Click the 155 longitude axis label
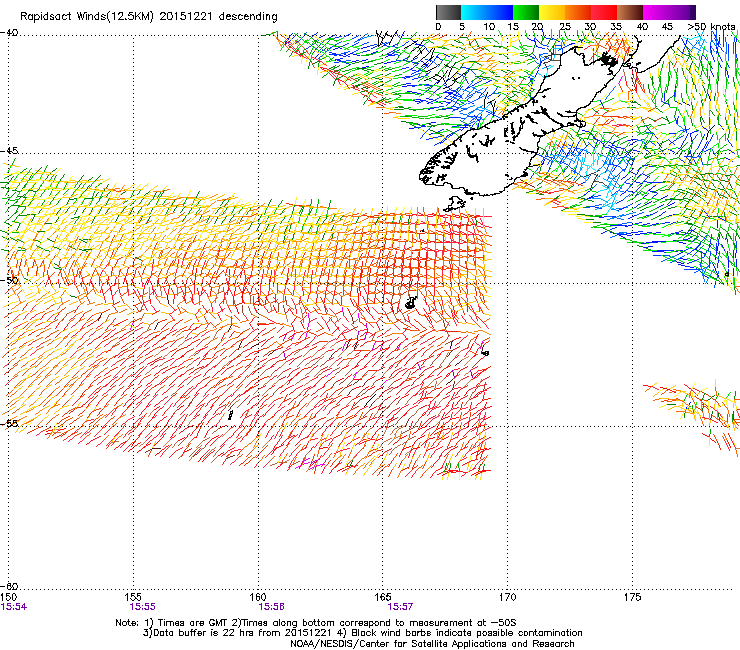 134,597
